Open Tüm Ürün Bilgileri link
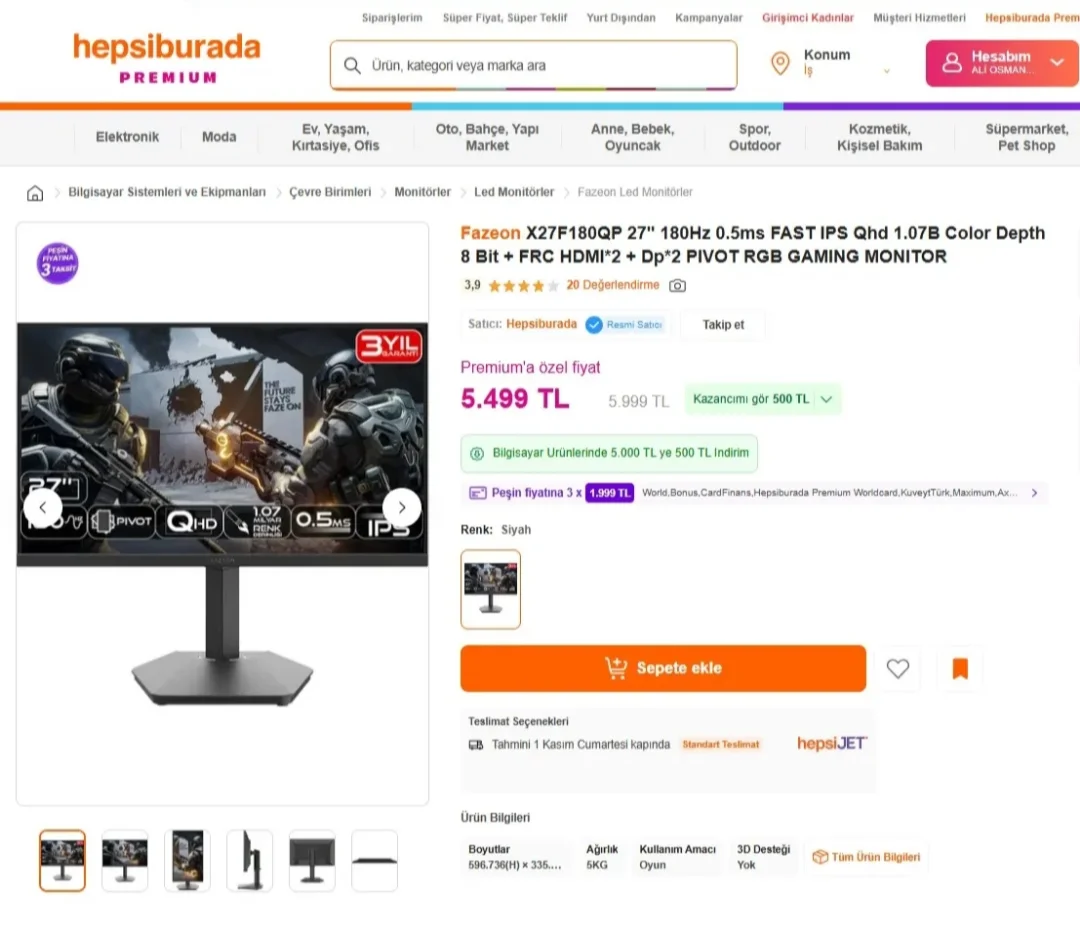This screenshot has width=1080, height=930. pos(866,857)
